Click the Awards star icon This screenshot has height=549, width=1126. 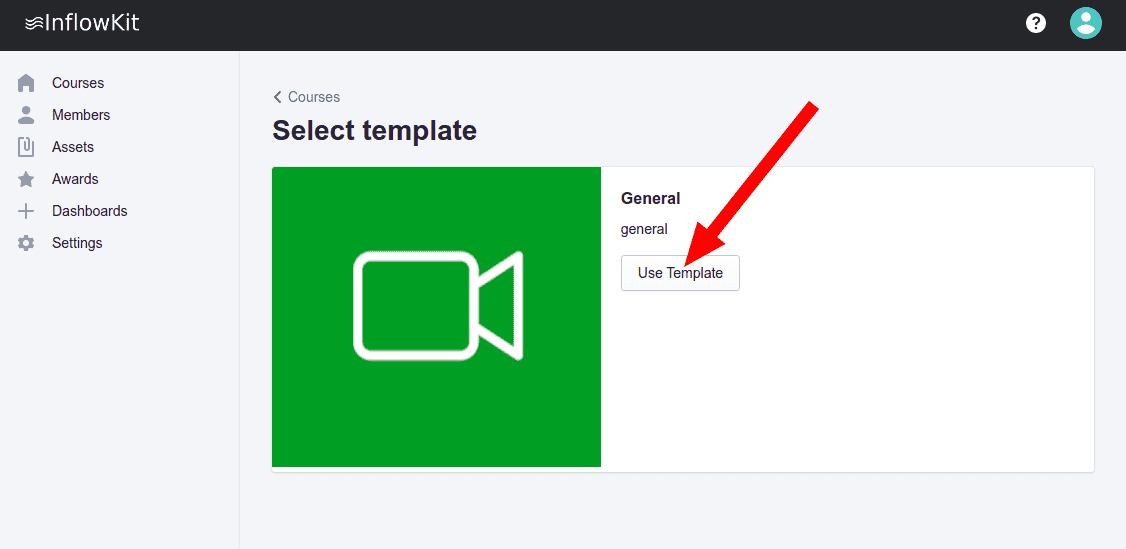pyautogui.click(x=26, y=179)
